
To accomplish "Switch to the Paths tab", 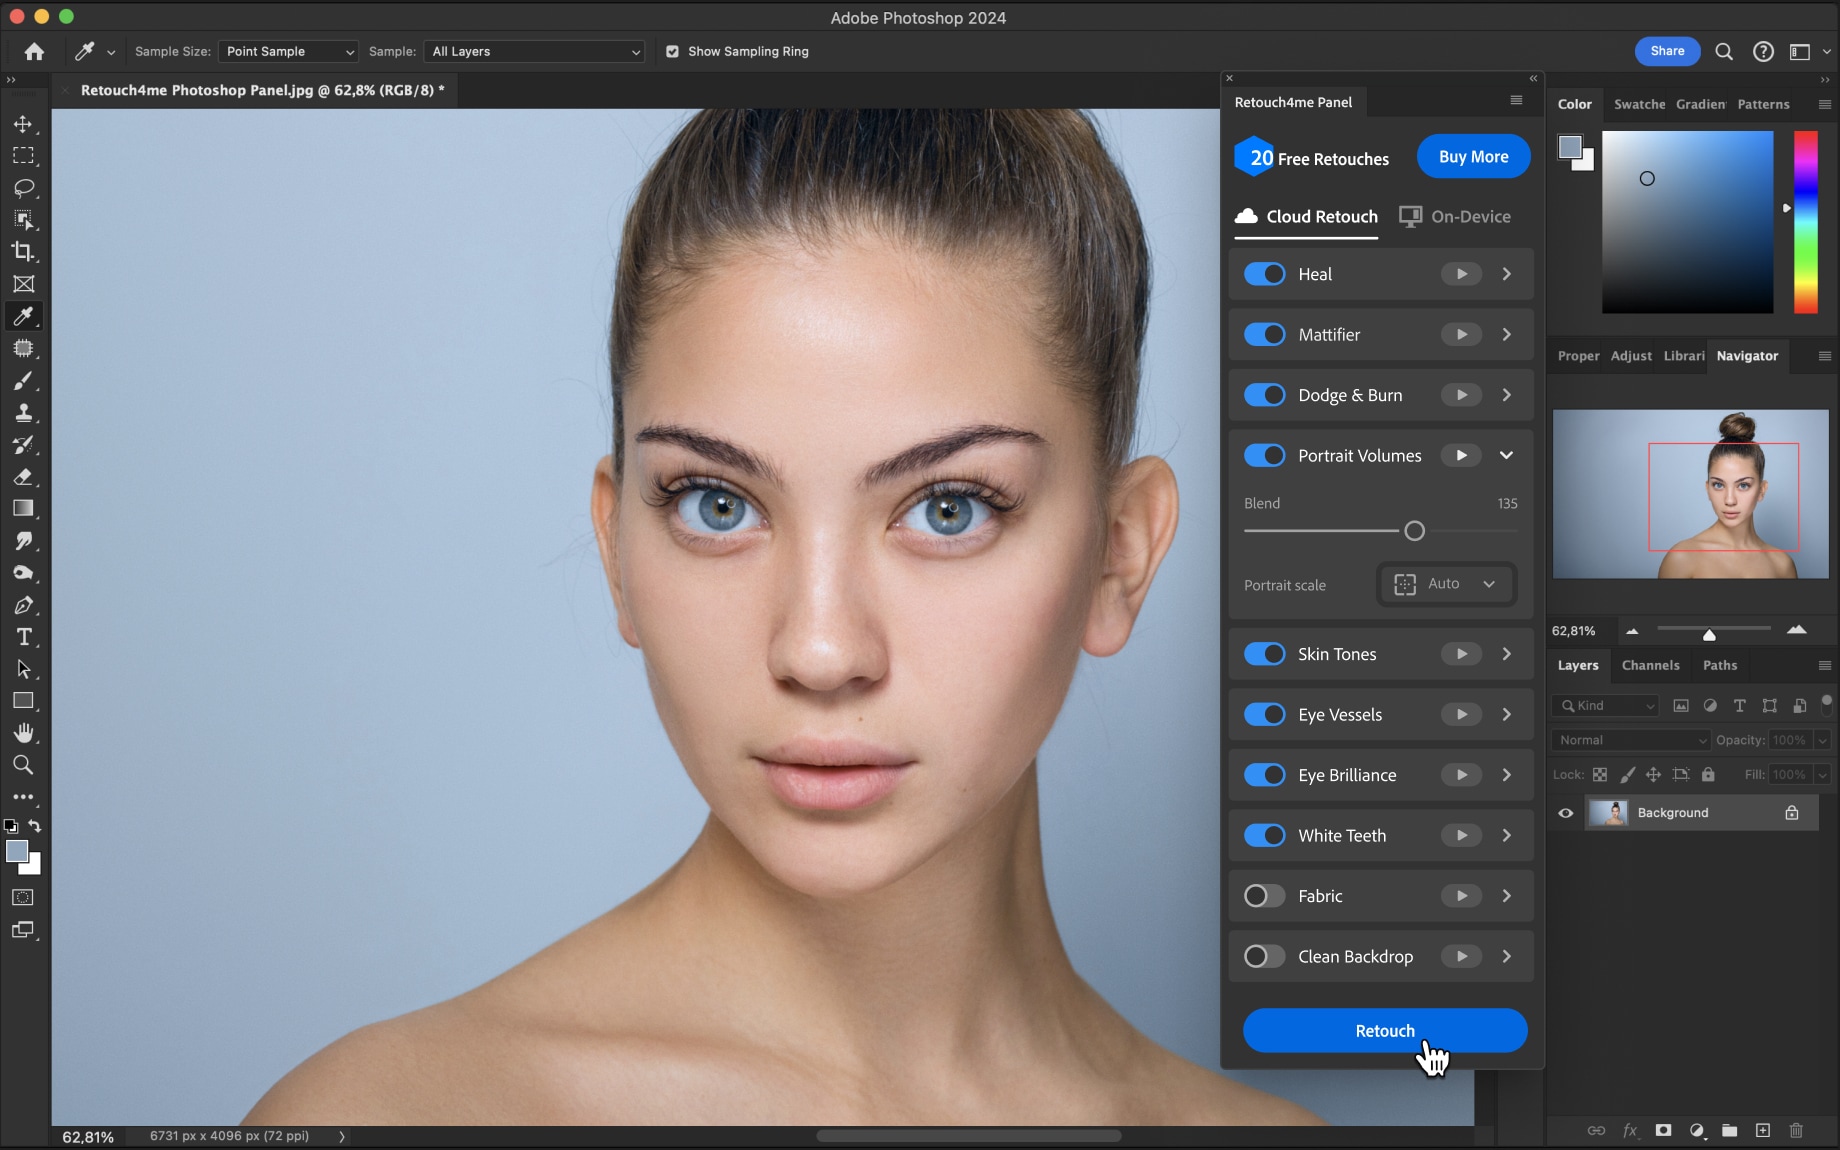I will coord(1720,665).
